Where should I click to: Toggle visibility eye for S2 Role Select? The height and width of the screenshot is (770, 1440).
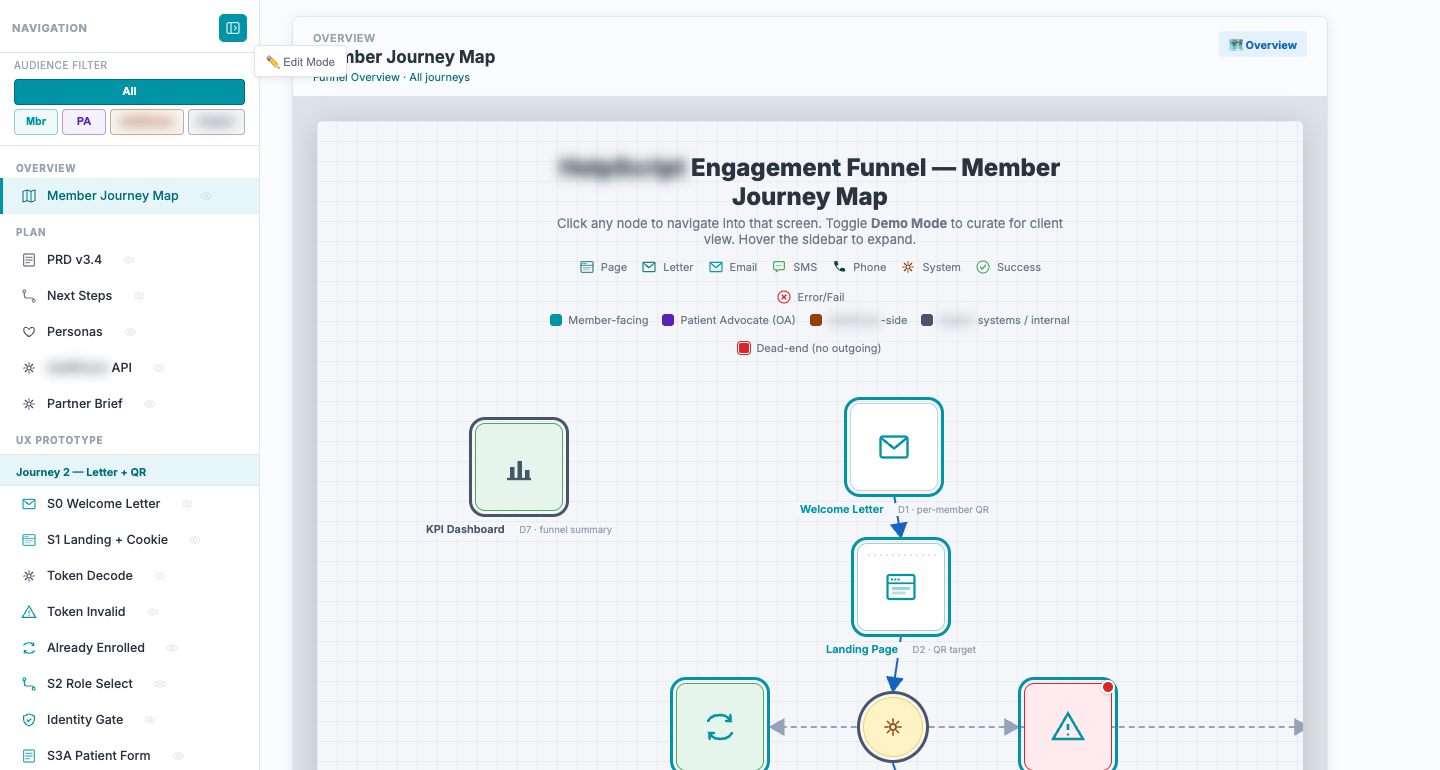tap(160, 684)
